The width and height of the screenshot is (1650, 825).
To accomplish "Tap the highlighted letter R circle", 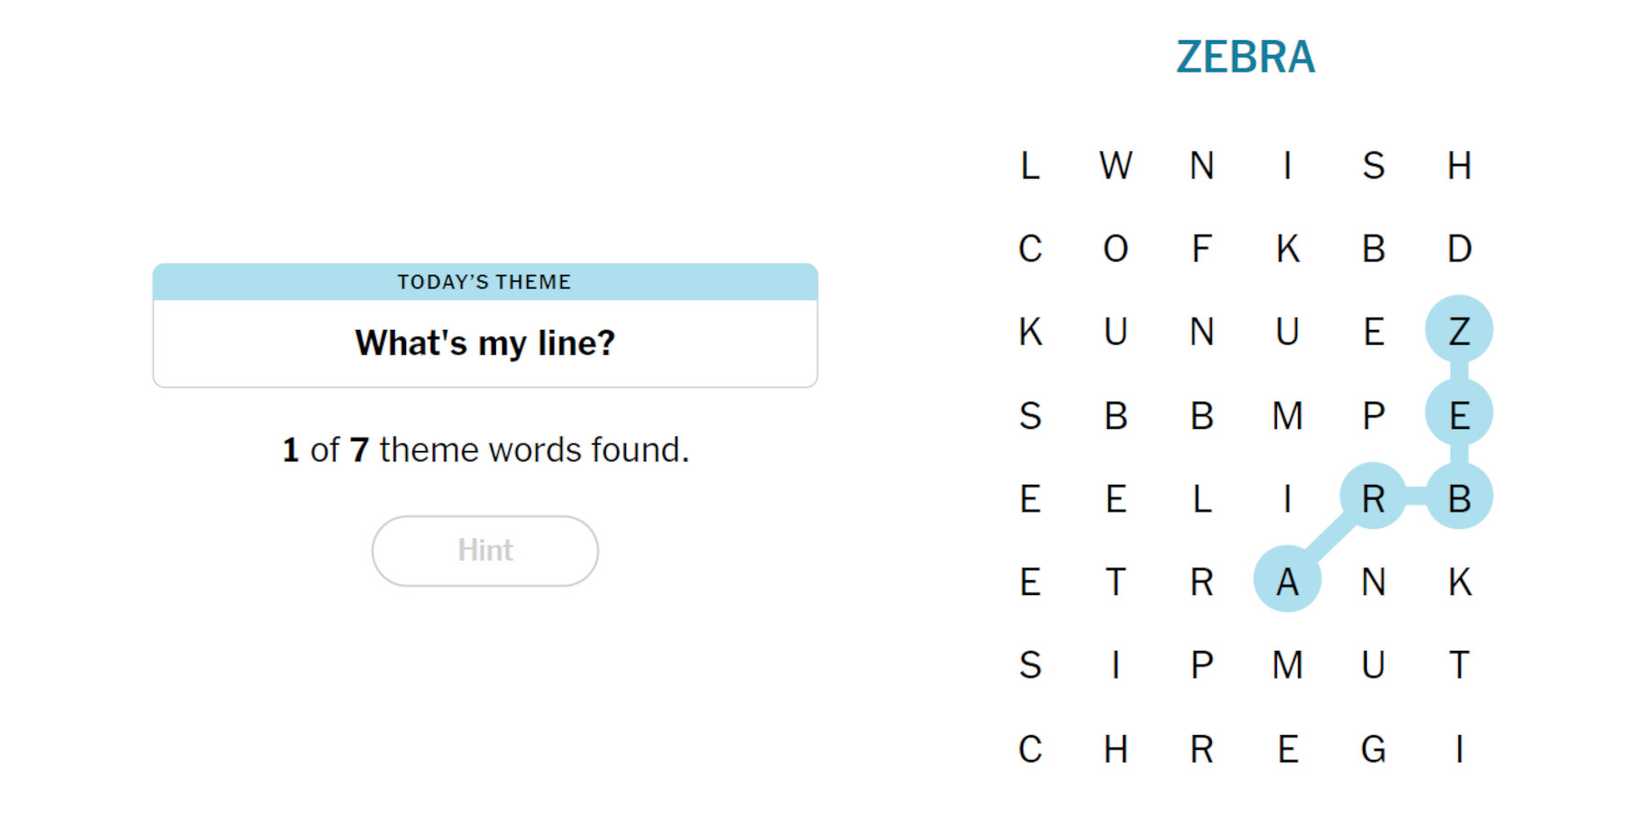I will click(x=1373, y=497).
